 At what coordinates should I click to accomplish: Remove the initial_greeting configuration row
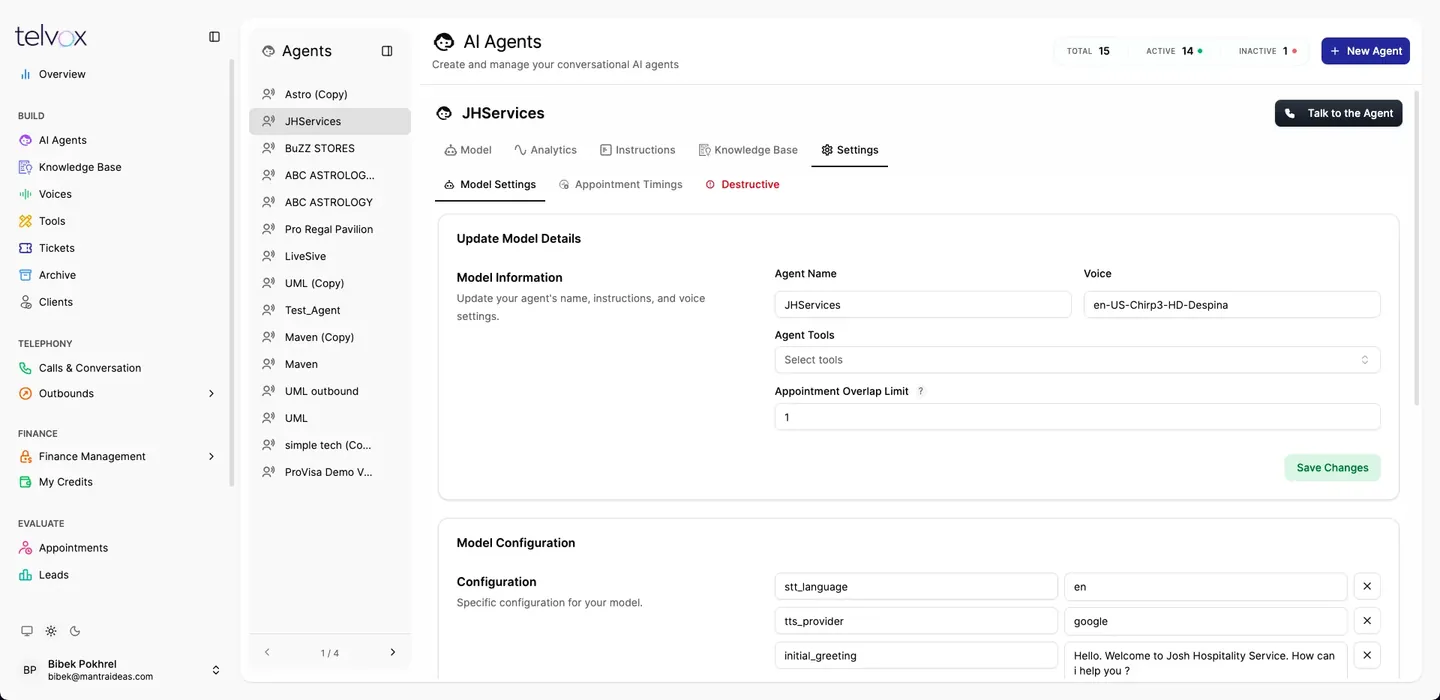(1367, 655)
